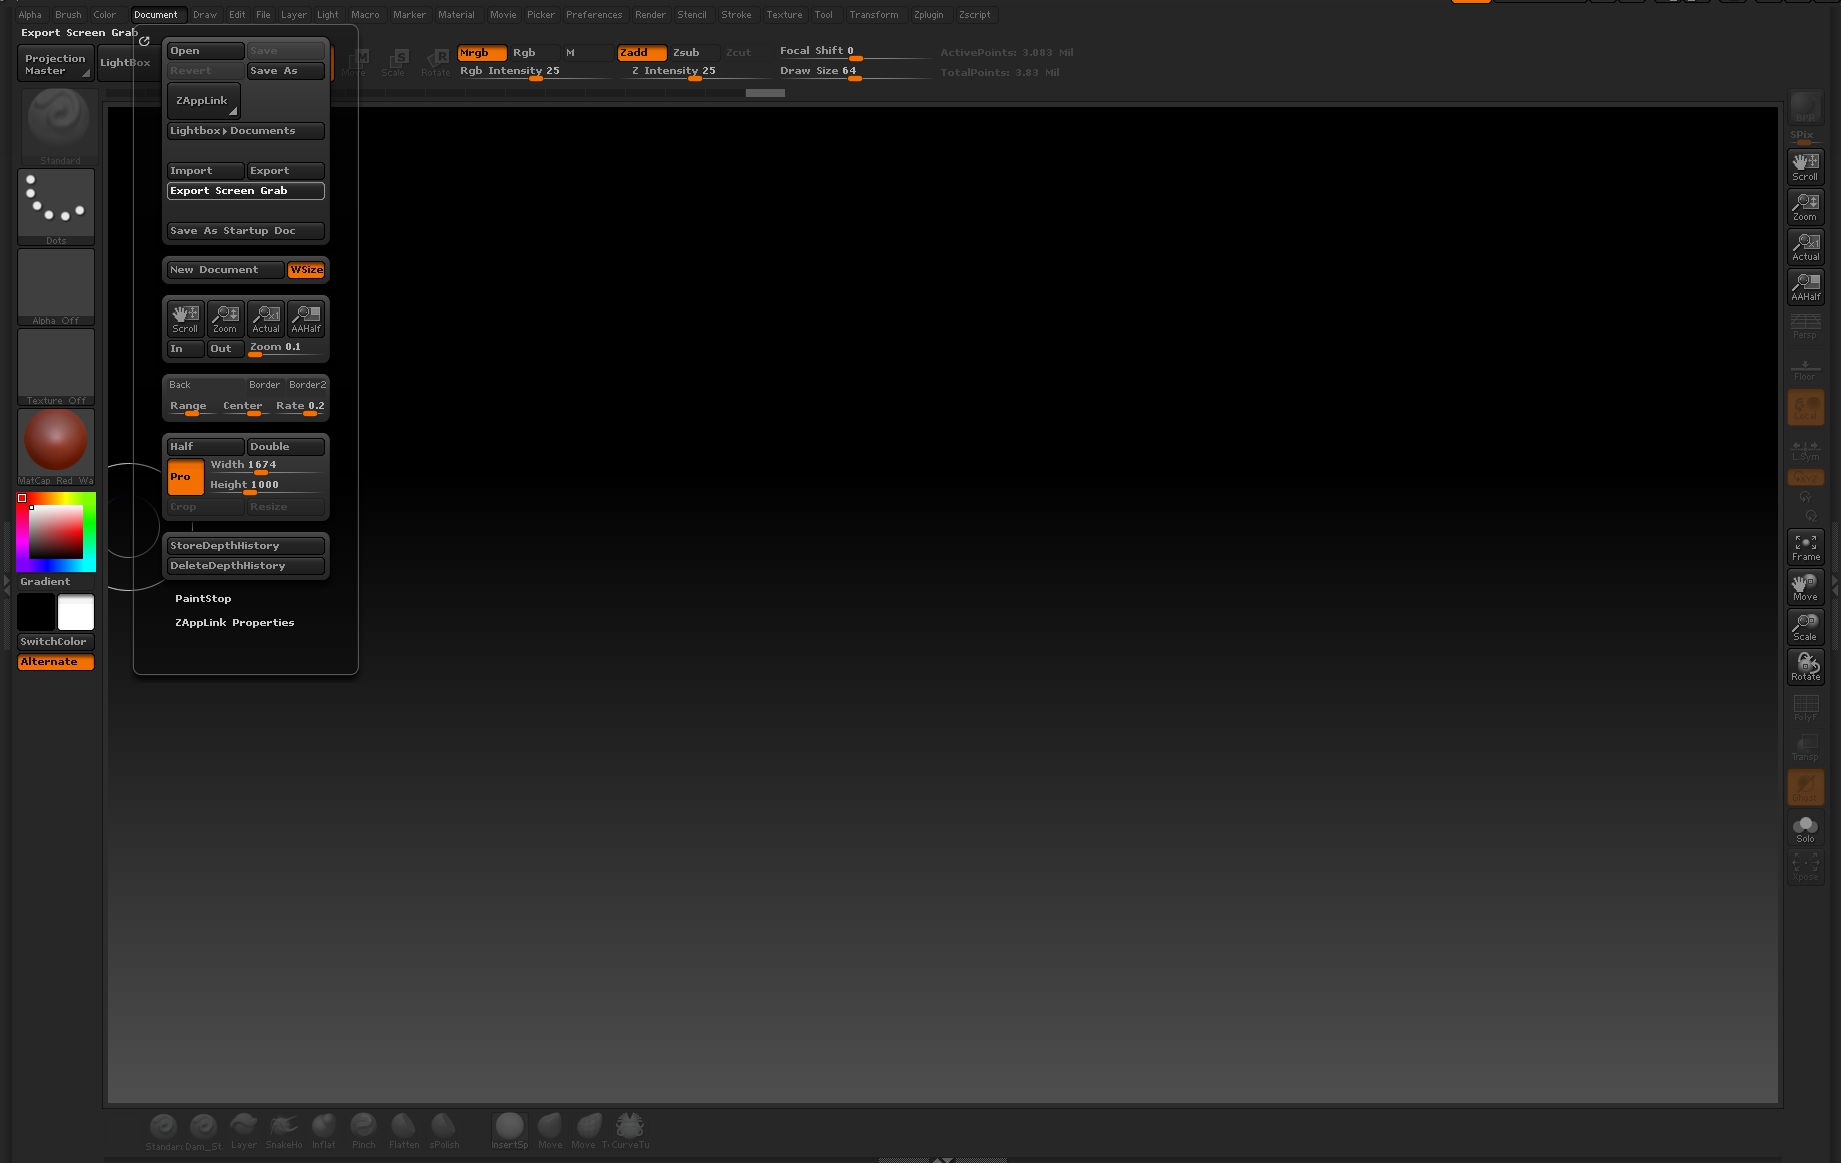
Task: Pick the Flatten brush in the bottom shelf
Action: coord(404,1131)
